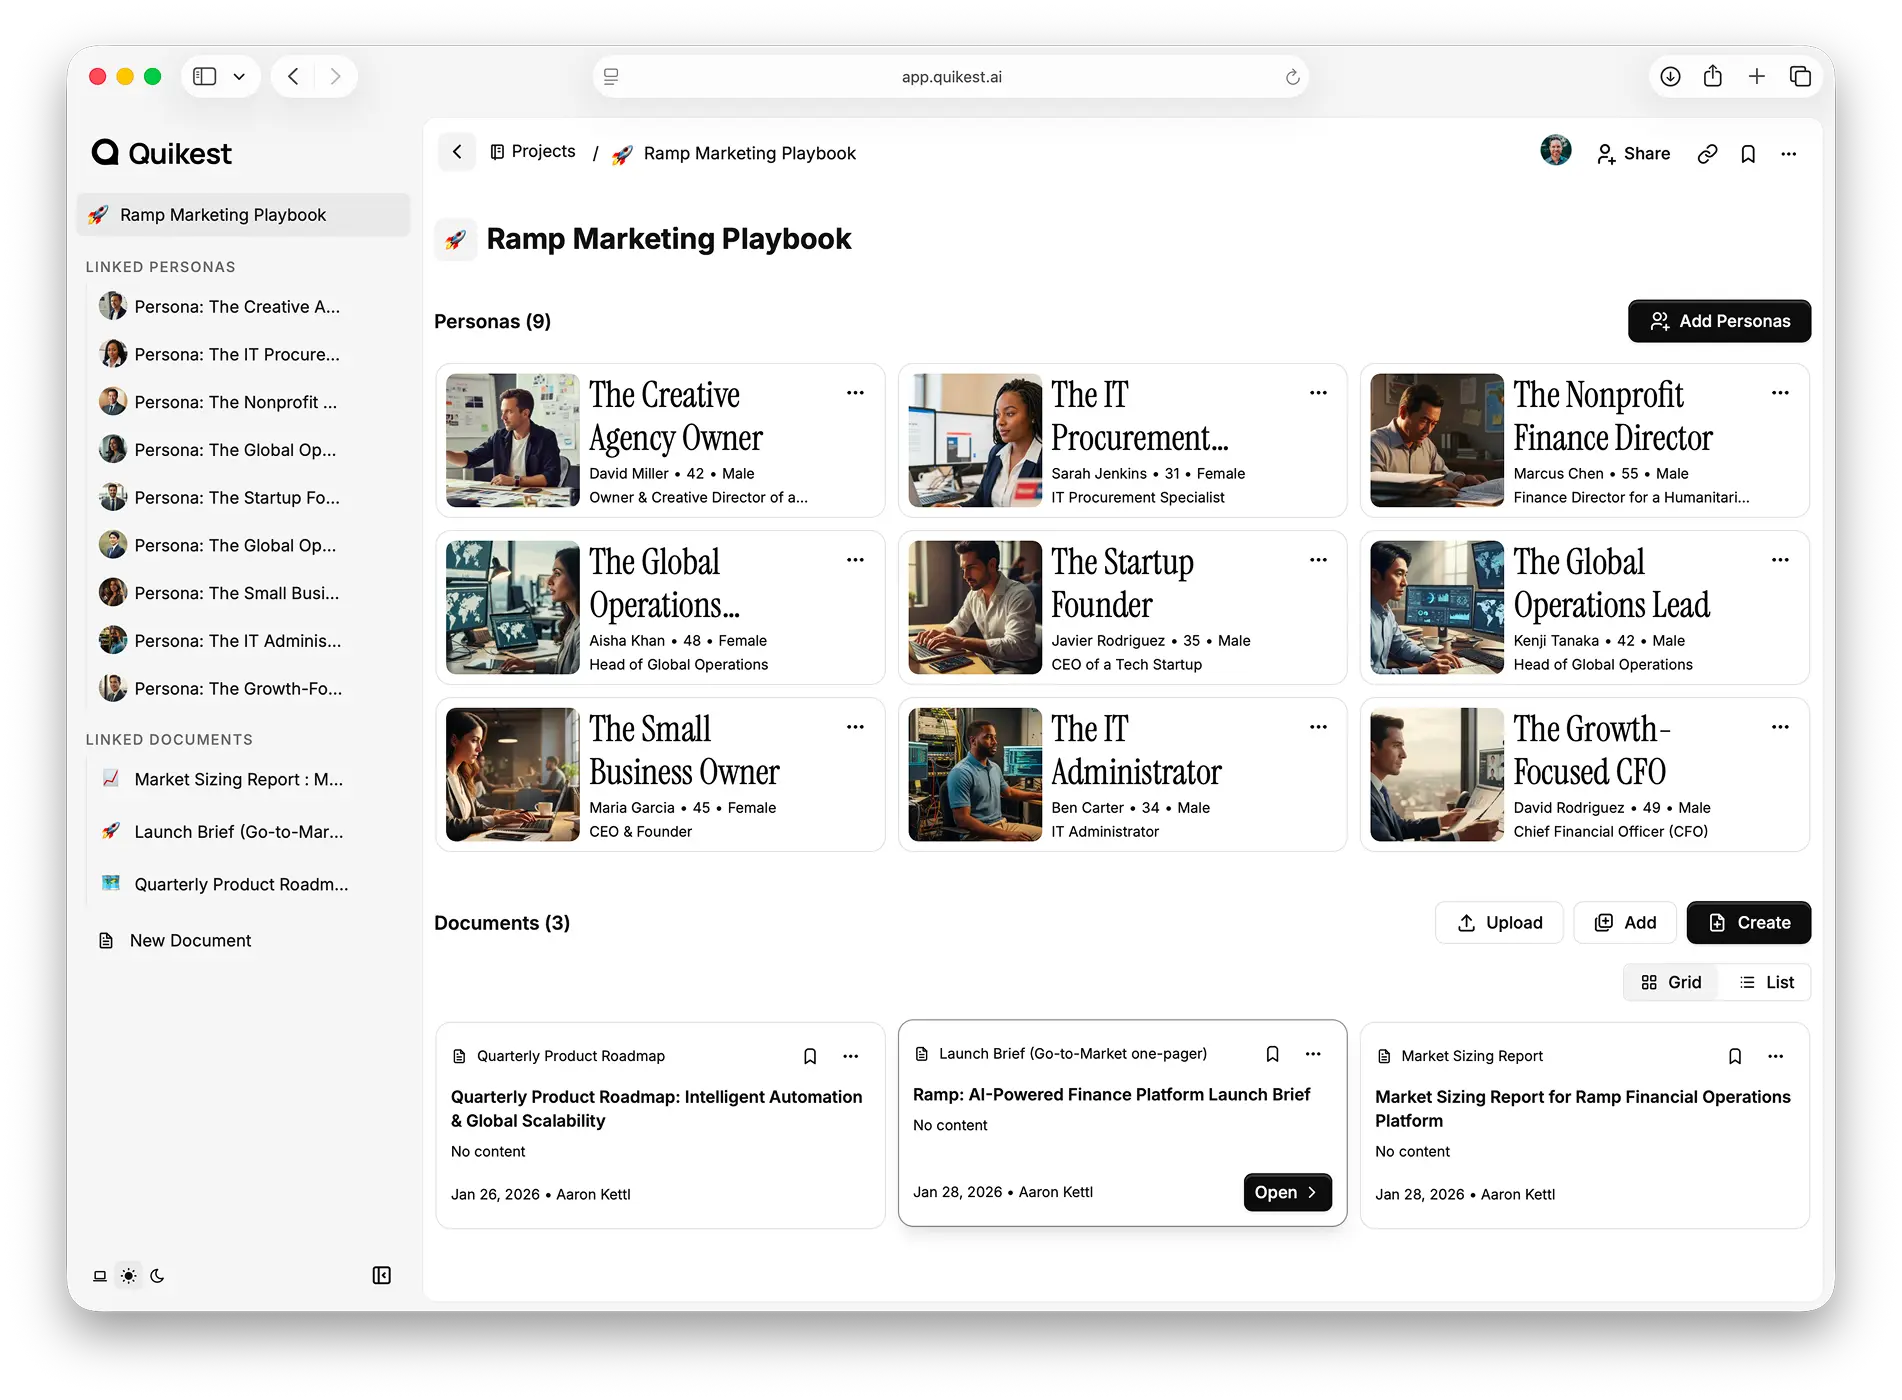Switch to system theme with the laptop icon

pos(100,1275)
